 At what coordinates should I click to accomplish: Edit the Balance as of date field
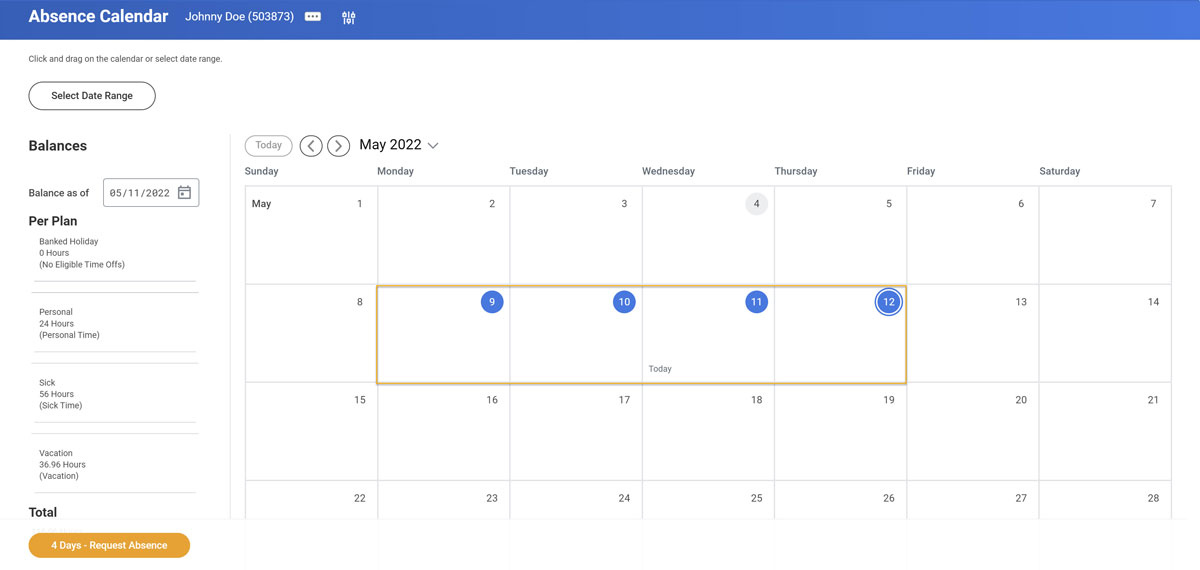point(151,193)
